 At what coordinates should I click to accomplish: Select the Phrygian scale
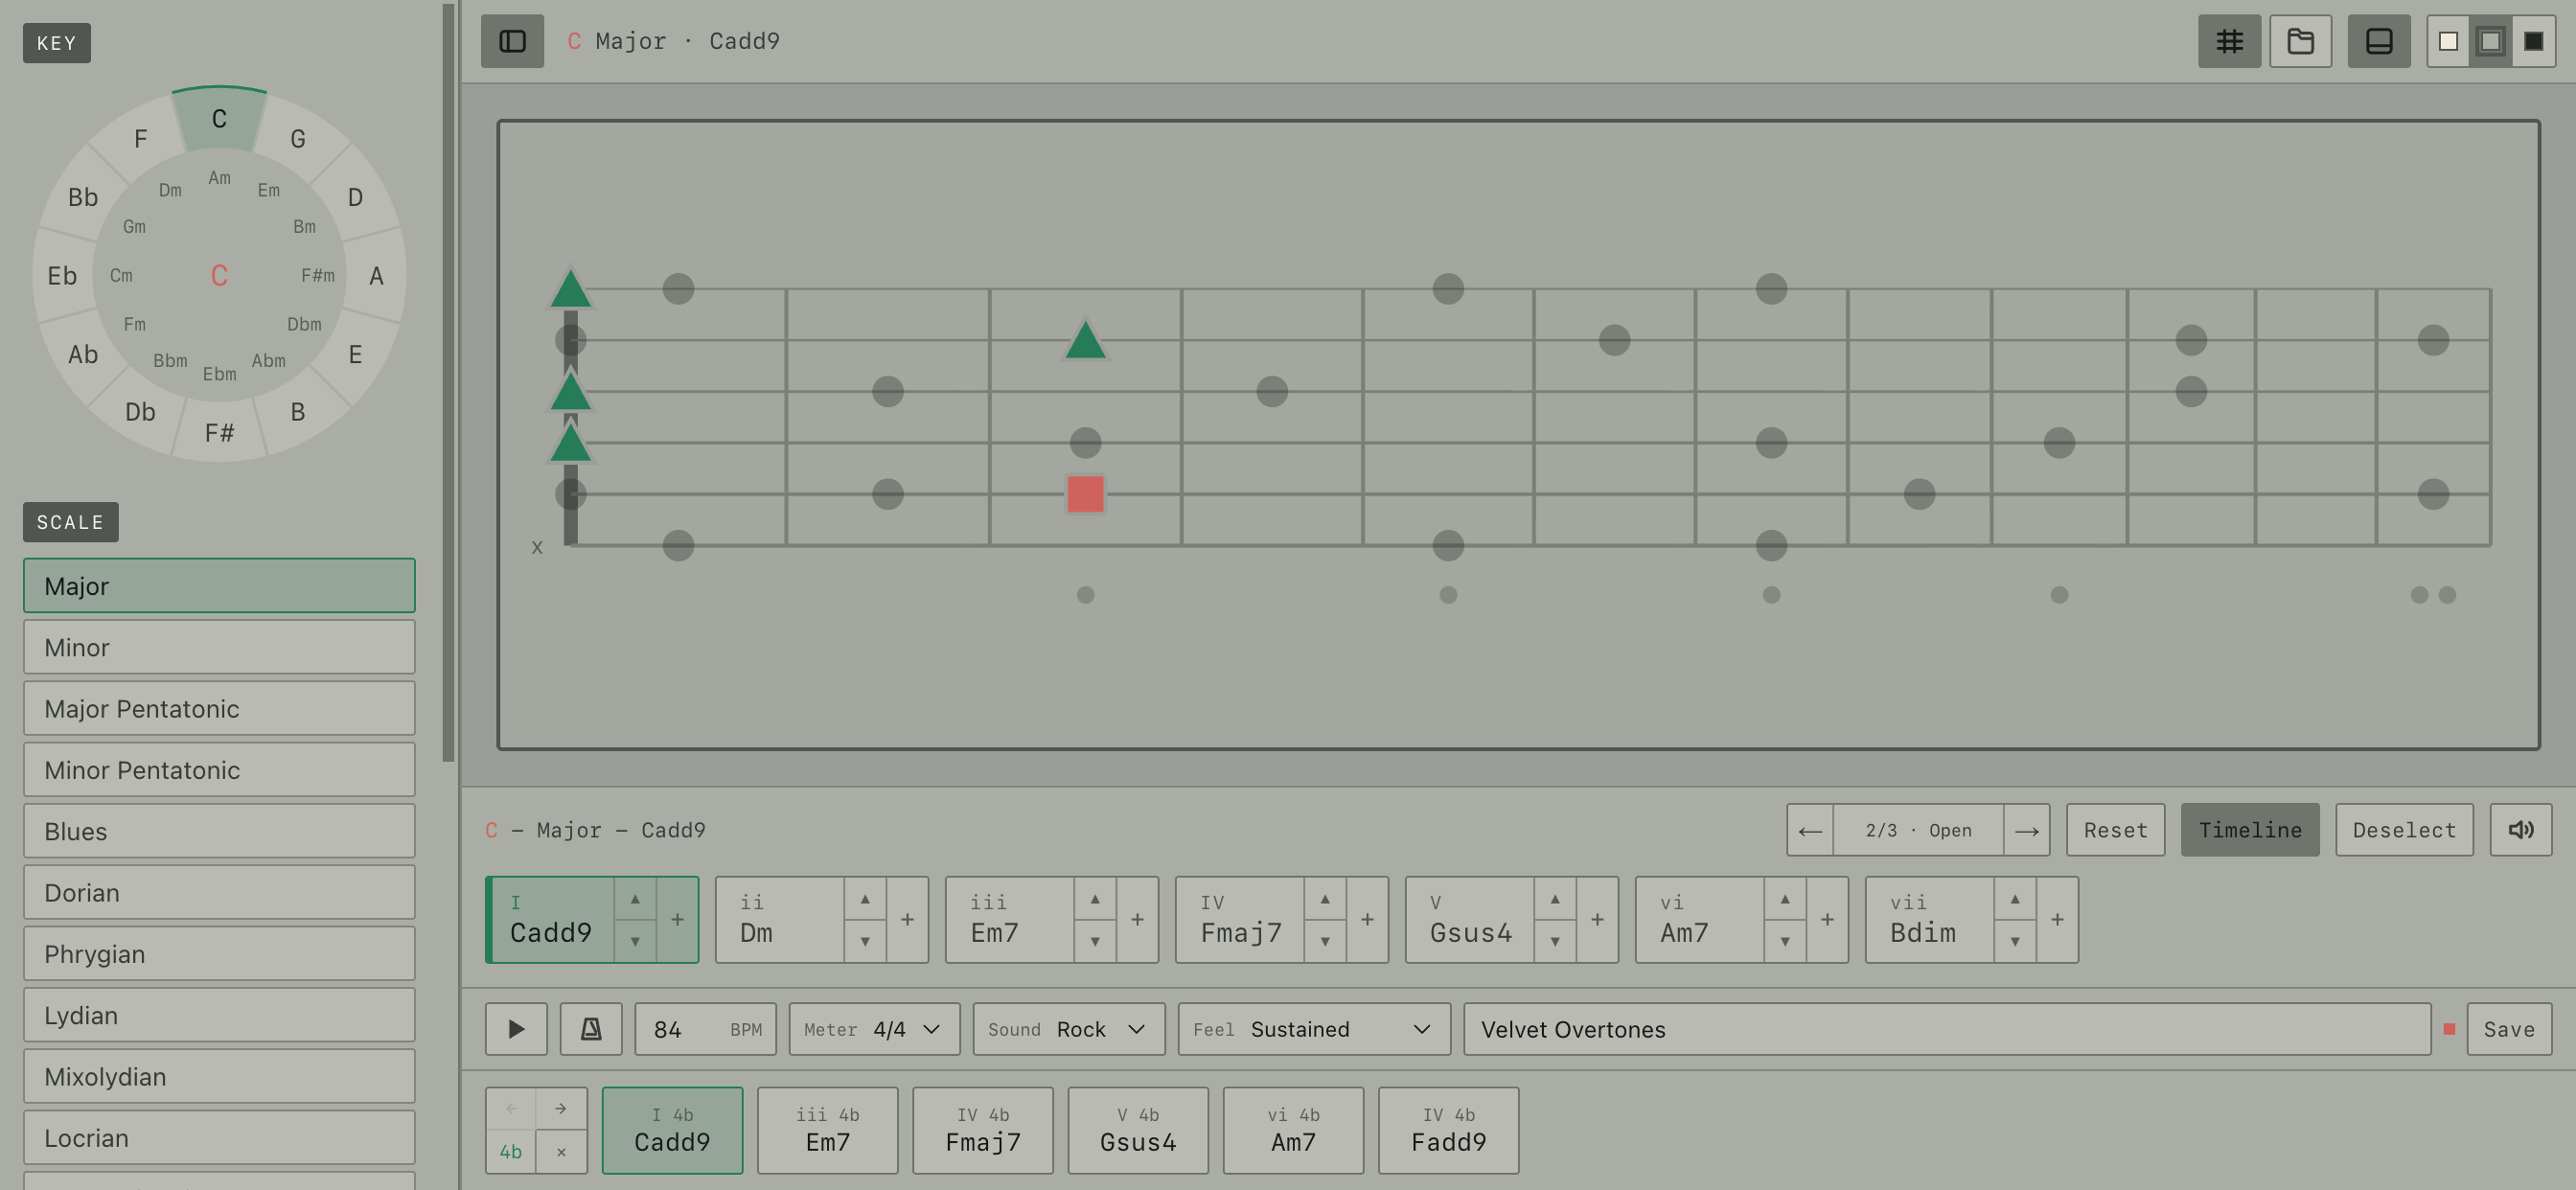tap(219, 953)
